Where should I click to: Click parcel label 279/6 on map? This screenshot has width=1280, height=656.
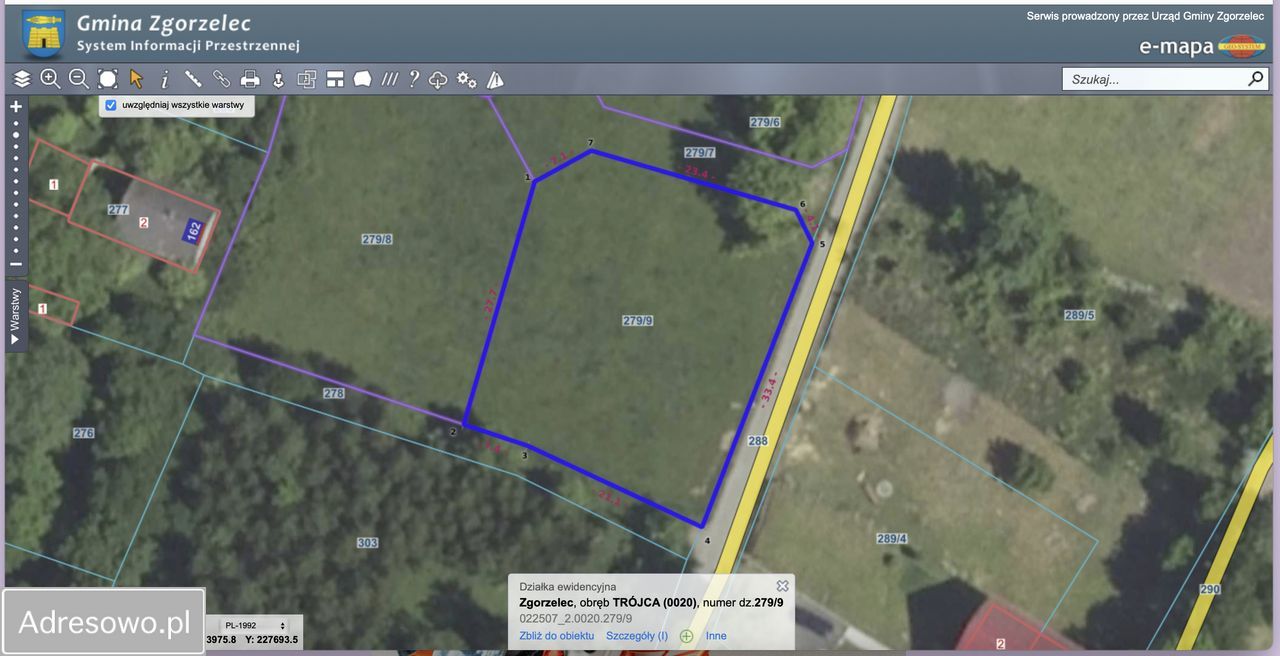tap(764, 121)
